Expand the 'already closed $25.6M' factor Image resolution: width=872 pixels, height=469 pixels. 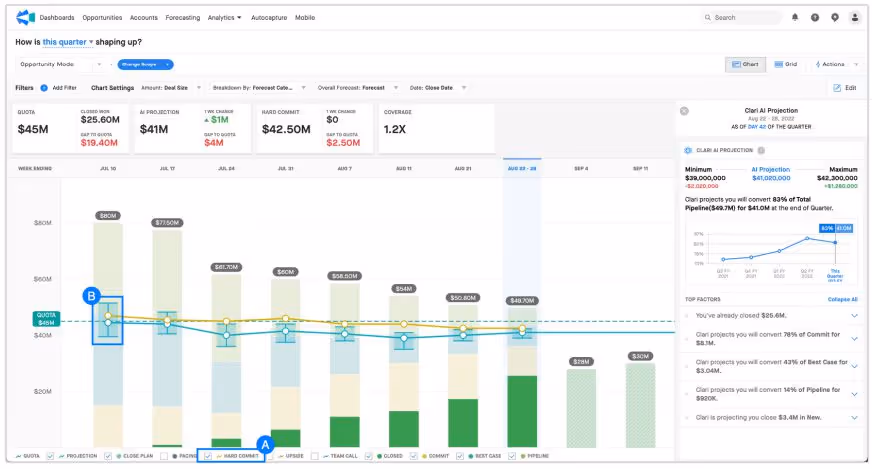[854, 316]
